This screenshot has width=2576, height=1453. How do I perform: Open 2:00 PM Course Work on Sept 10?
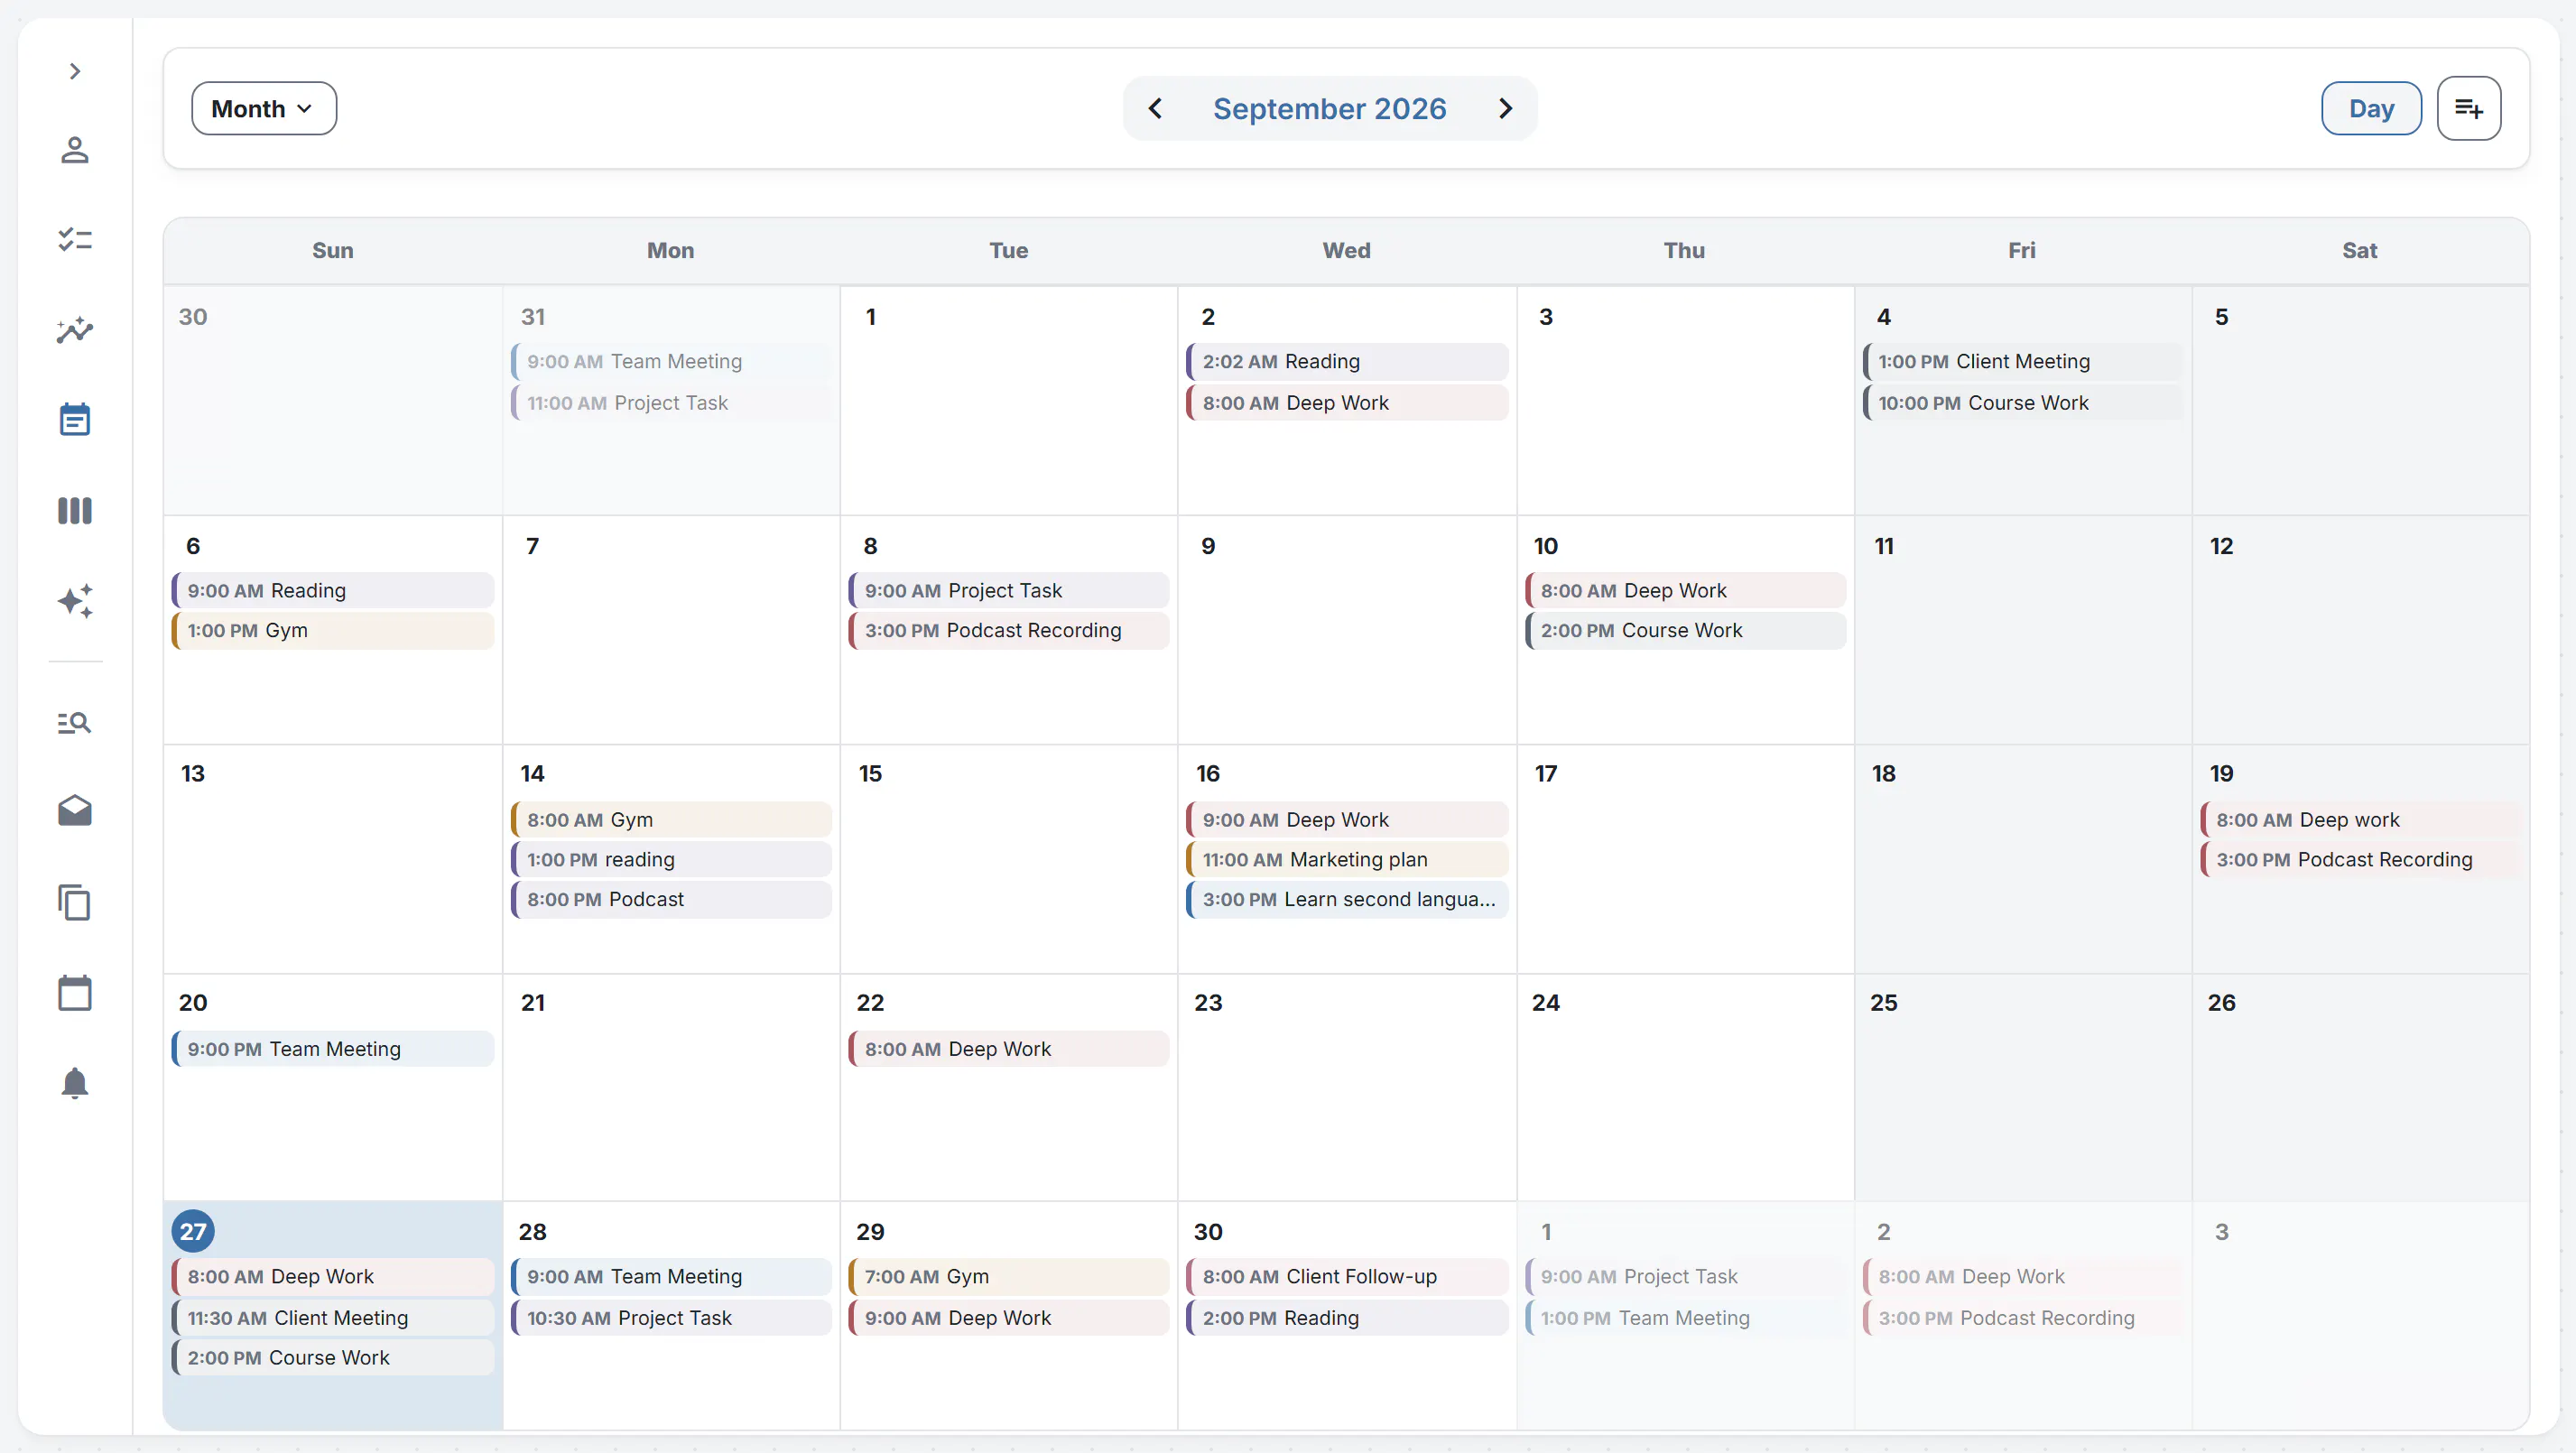click(1685, 630)
